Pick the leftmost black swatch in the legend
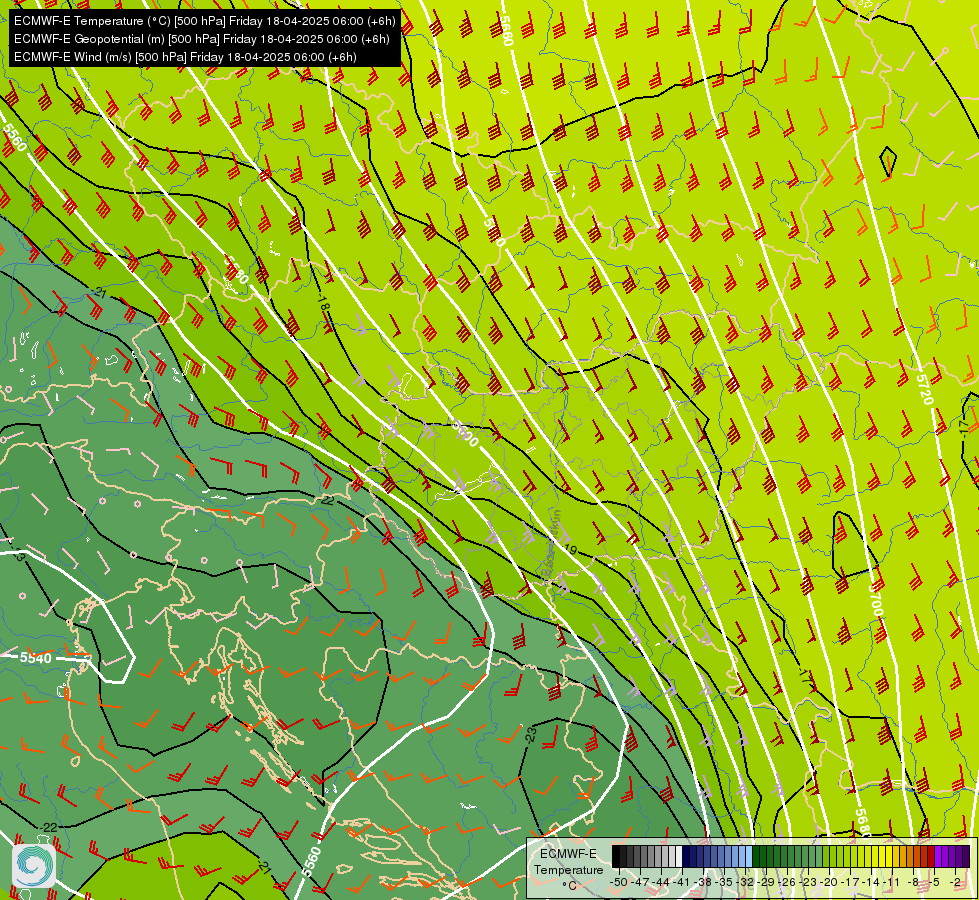This screenshot has height=900, width=979. [616, 856]
